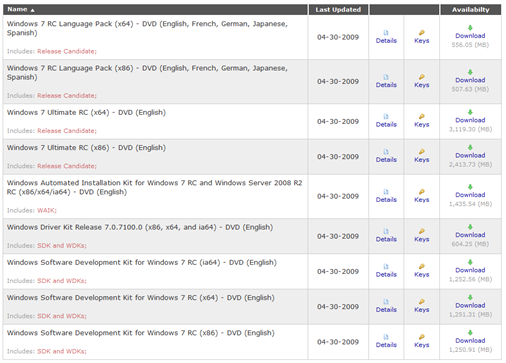This screenshot has height=363, width=506.
Task: Click the file size text '604.25 (MB)'
Action: (x=470, y=244)
